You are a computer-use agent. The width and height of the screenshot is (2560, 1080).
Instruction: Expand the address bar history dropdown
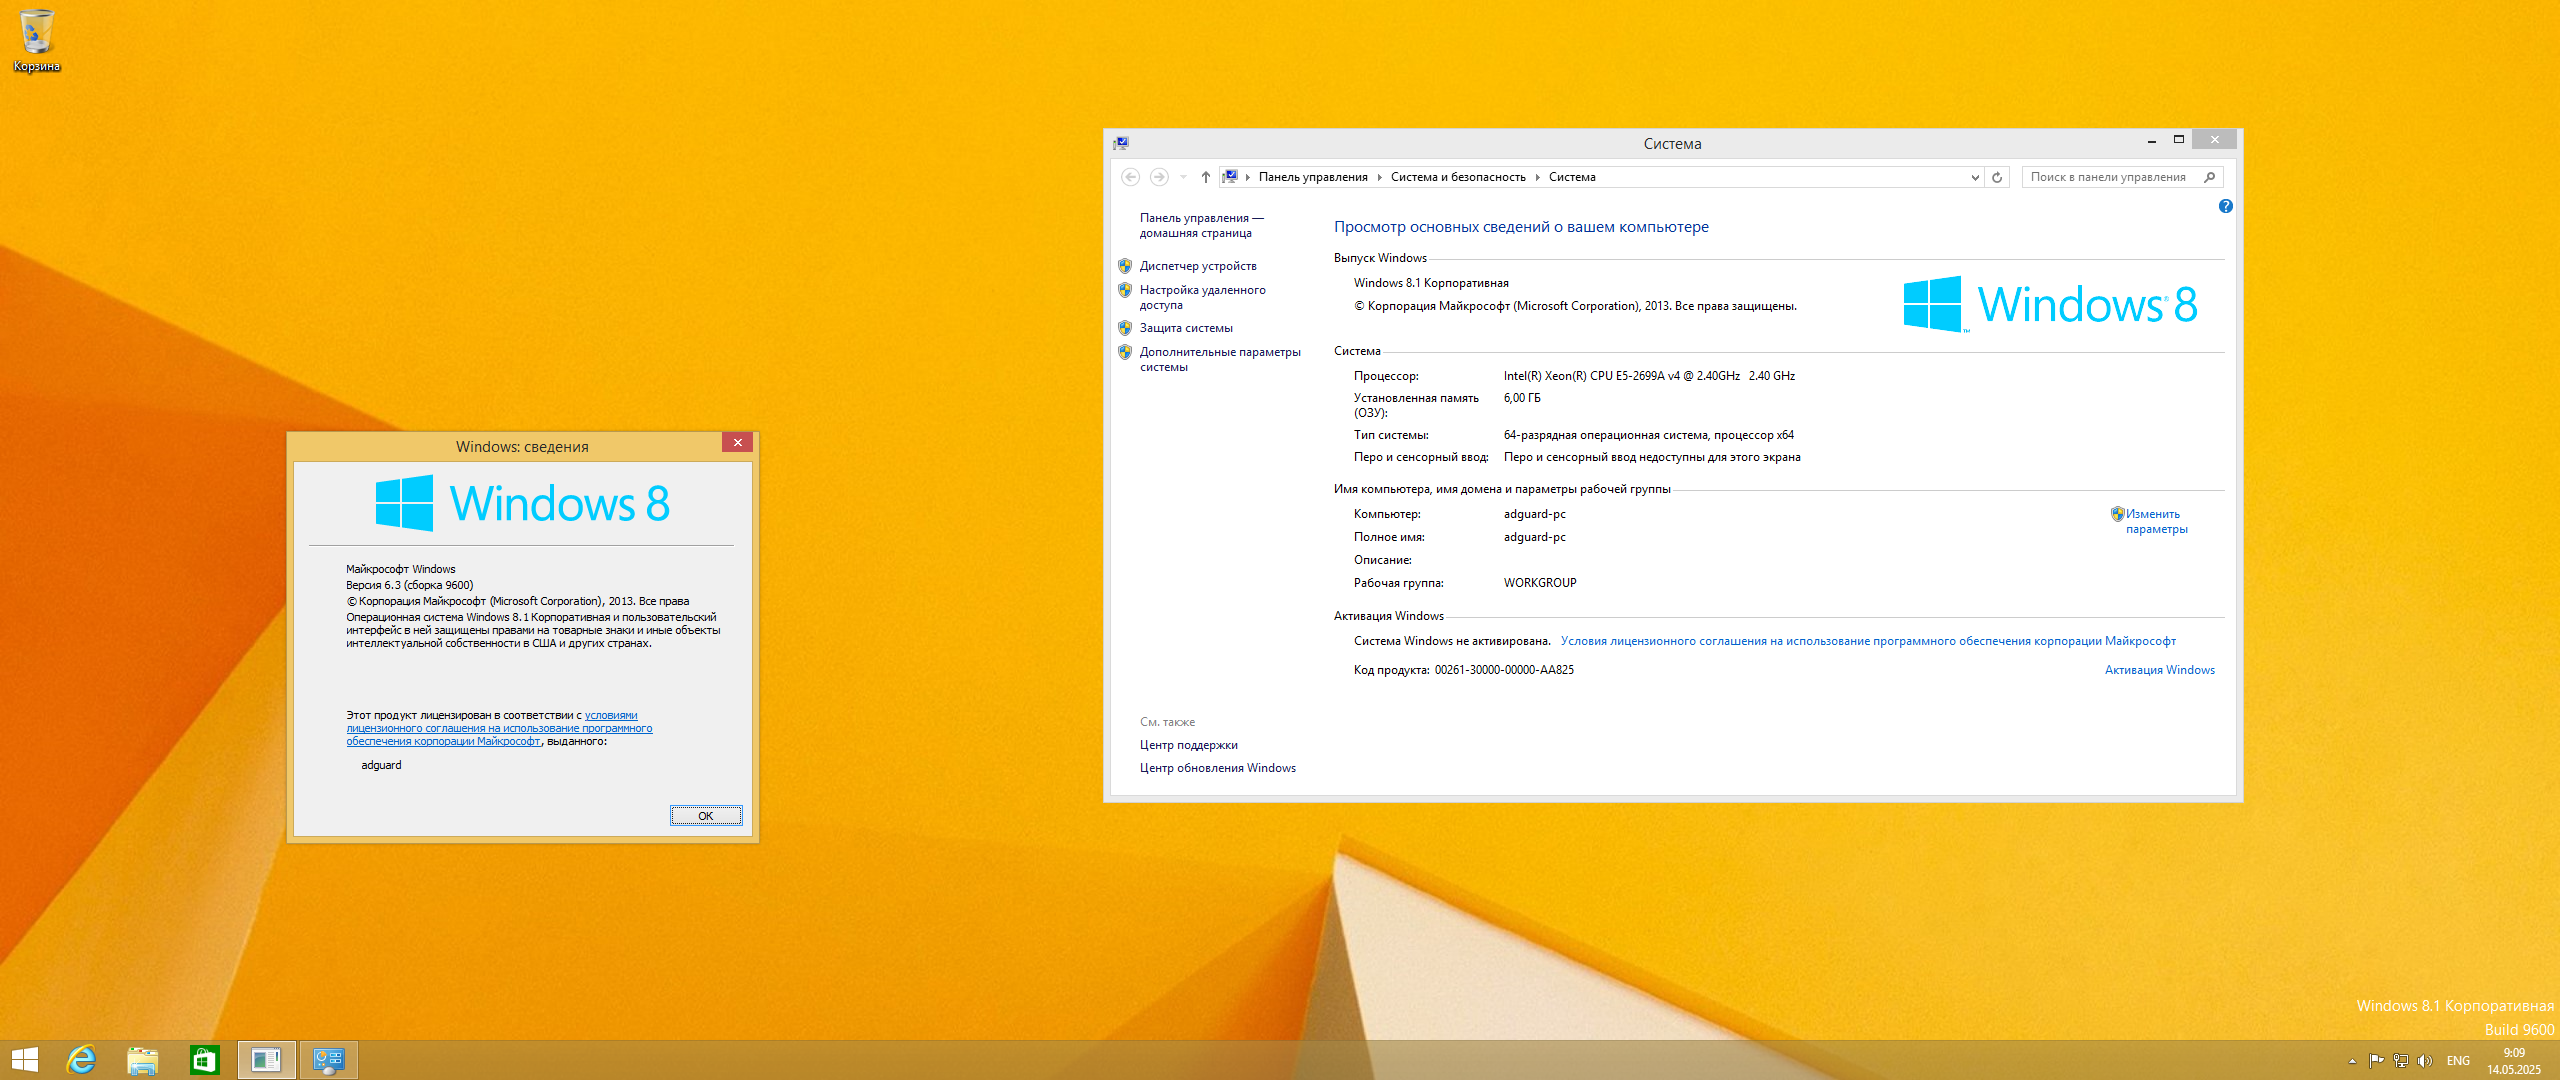[x=1975, y=177]
